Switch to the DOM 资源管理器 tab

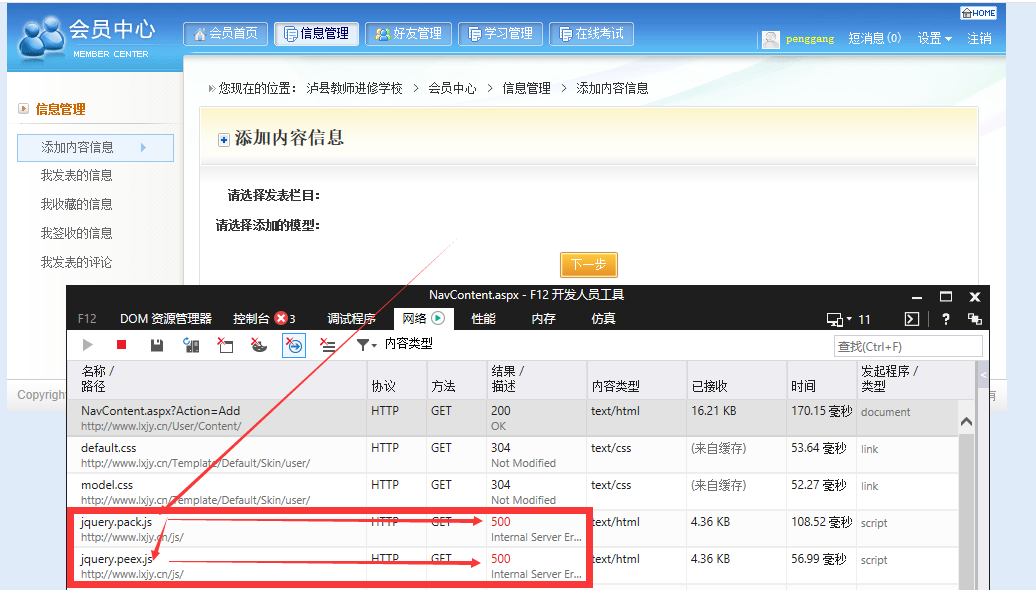coord(165,319)
